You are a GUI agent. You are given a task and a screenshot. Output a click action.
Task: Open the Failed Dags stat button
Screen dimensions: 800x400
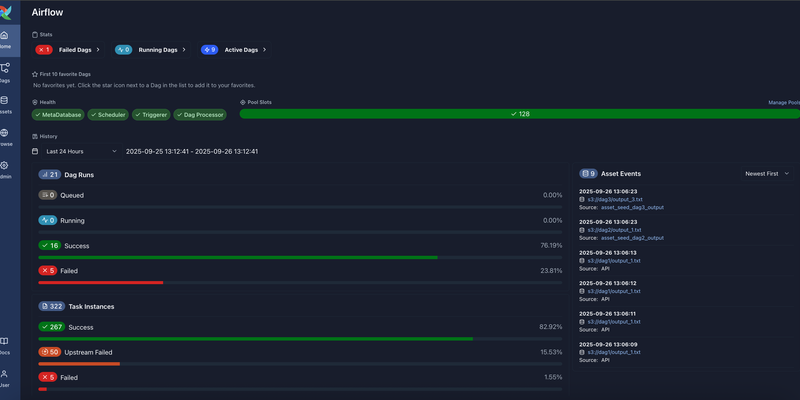(68, 49)
